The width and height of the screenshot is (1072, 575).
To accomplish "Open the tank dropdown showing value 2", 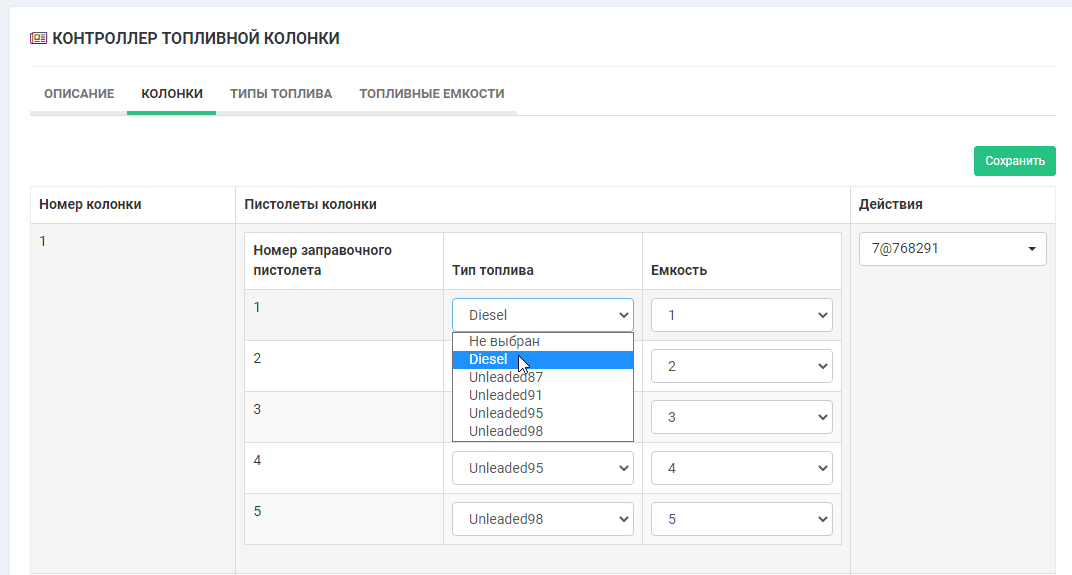I will pyautogui.click(x=741, y=366).
